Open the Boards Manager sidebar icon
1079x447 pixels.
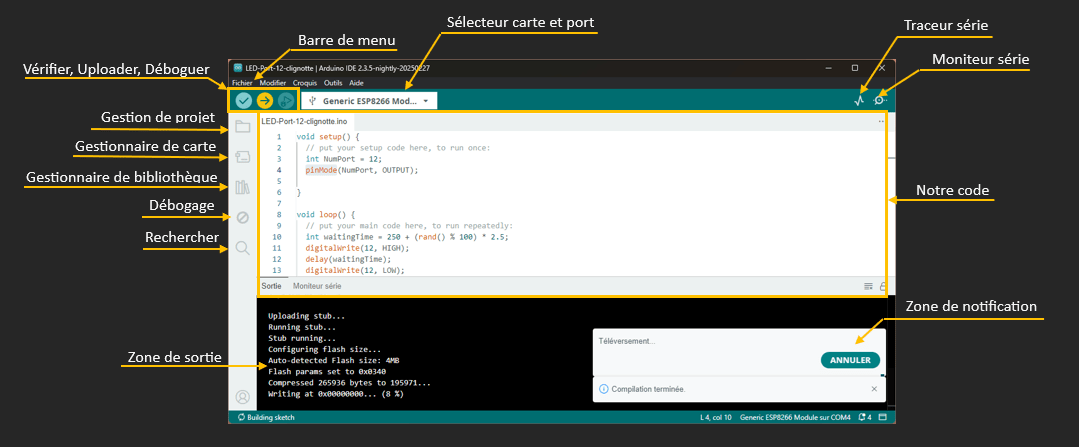coord(242,157)
